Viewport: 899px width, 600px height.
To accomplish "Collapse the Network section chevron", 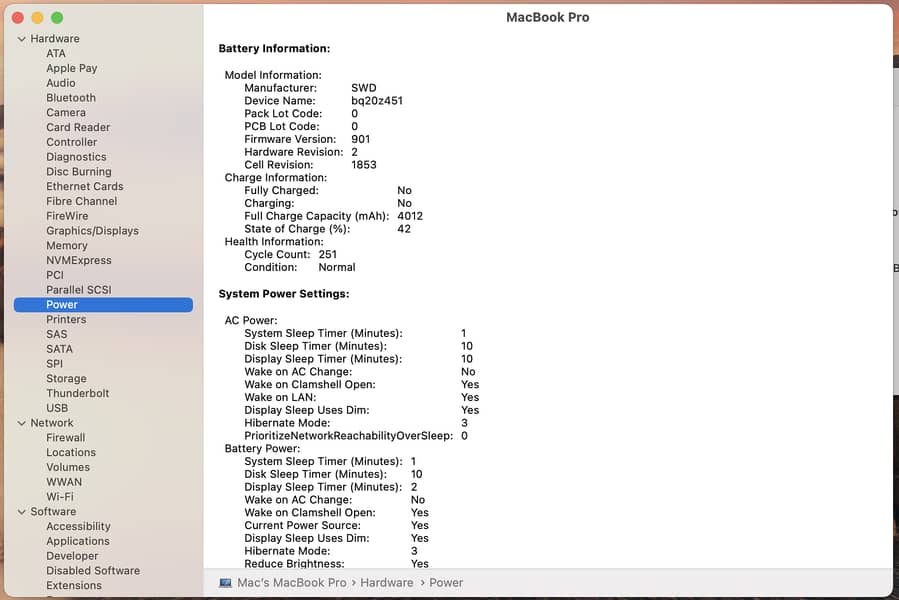I will [x=22, y=423].
